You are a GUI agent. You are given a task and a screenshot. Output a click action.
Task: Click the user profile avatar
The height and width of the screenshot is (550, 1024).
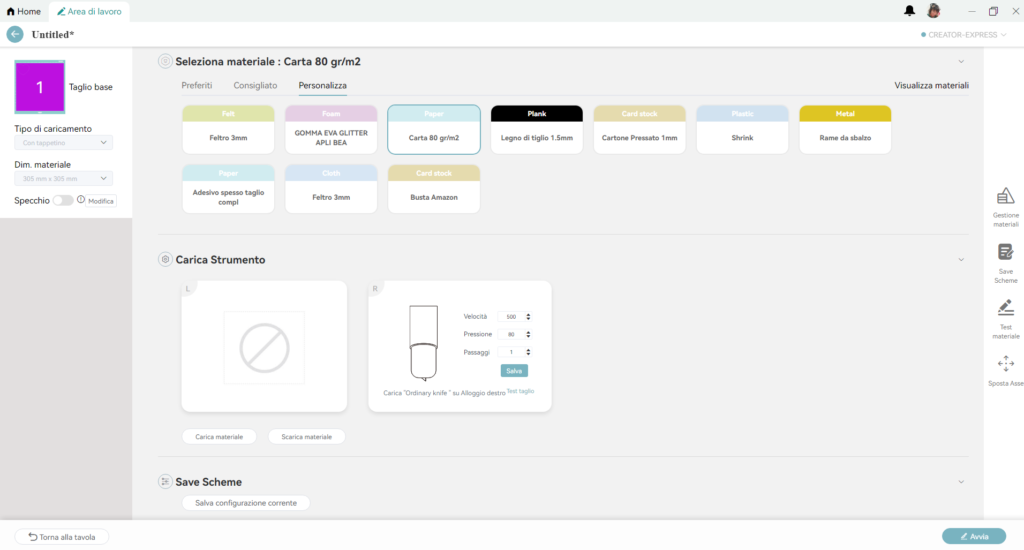[933, 11]
